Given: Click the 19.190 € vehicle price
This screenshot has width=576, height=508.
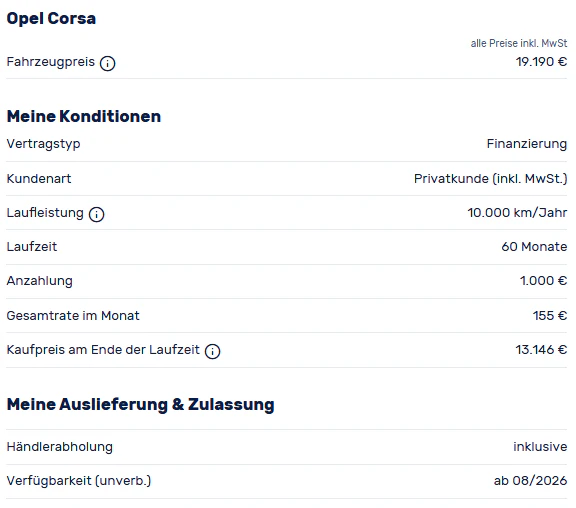Looking at the screenshot, I should coord(541,62).
